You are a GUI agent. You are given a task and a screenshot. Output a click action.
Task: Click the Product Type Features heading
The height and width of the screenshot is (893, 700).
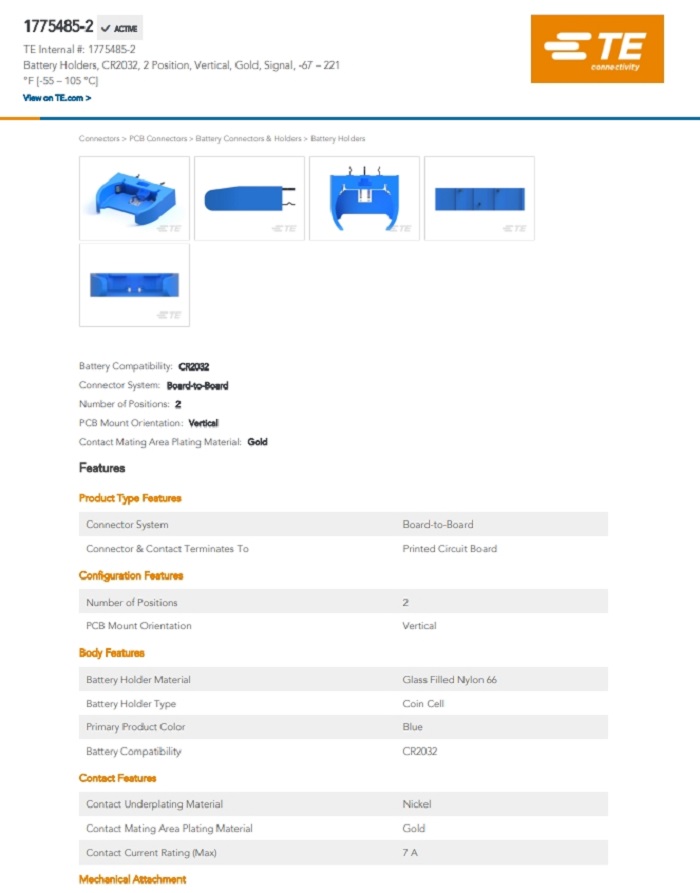click(x=130, y=498)
